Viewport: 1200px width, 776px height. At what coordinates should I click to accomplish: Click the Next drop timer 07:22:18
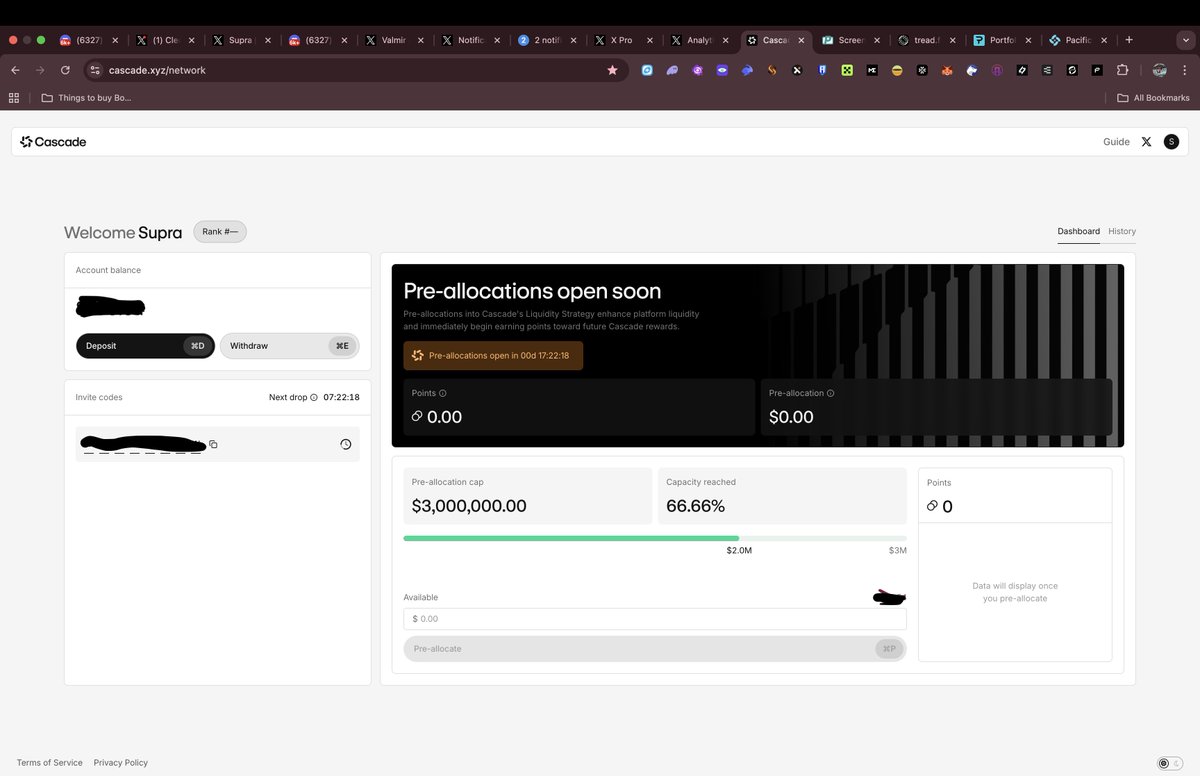(x=341, y=397)
